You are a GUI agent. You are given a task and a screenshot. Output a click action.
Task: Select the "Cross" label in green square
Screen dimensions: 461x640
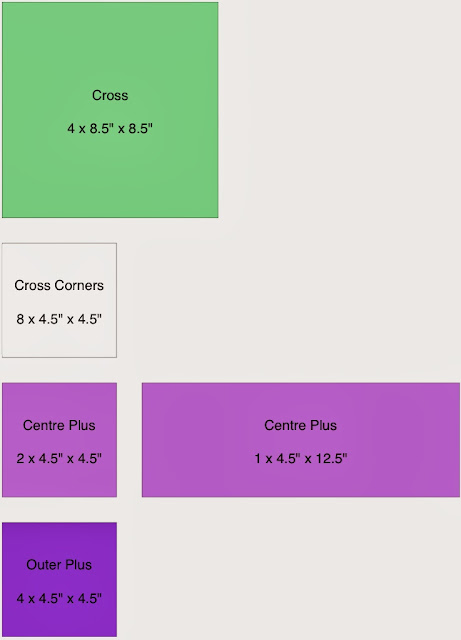point(110,95)
